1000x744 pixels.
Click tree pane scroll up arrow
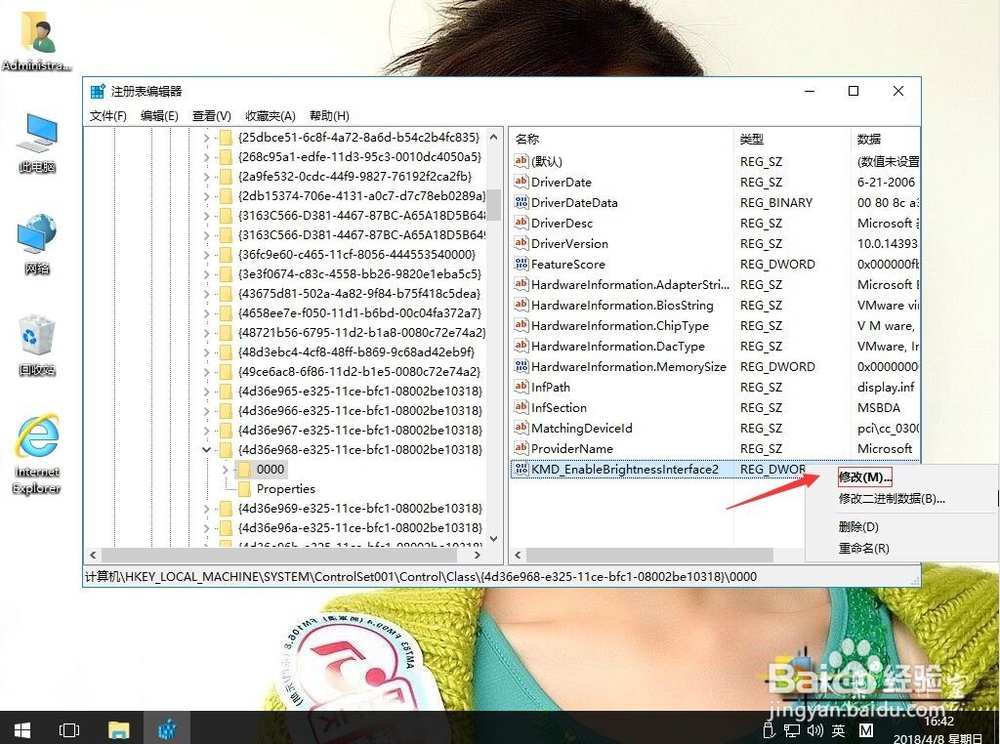[x=494, y=136]
